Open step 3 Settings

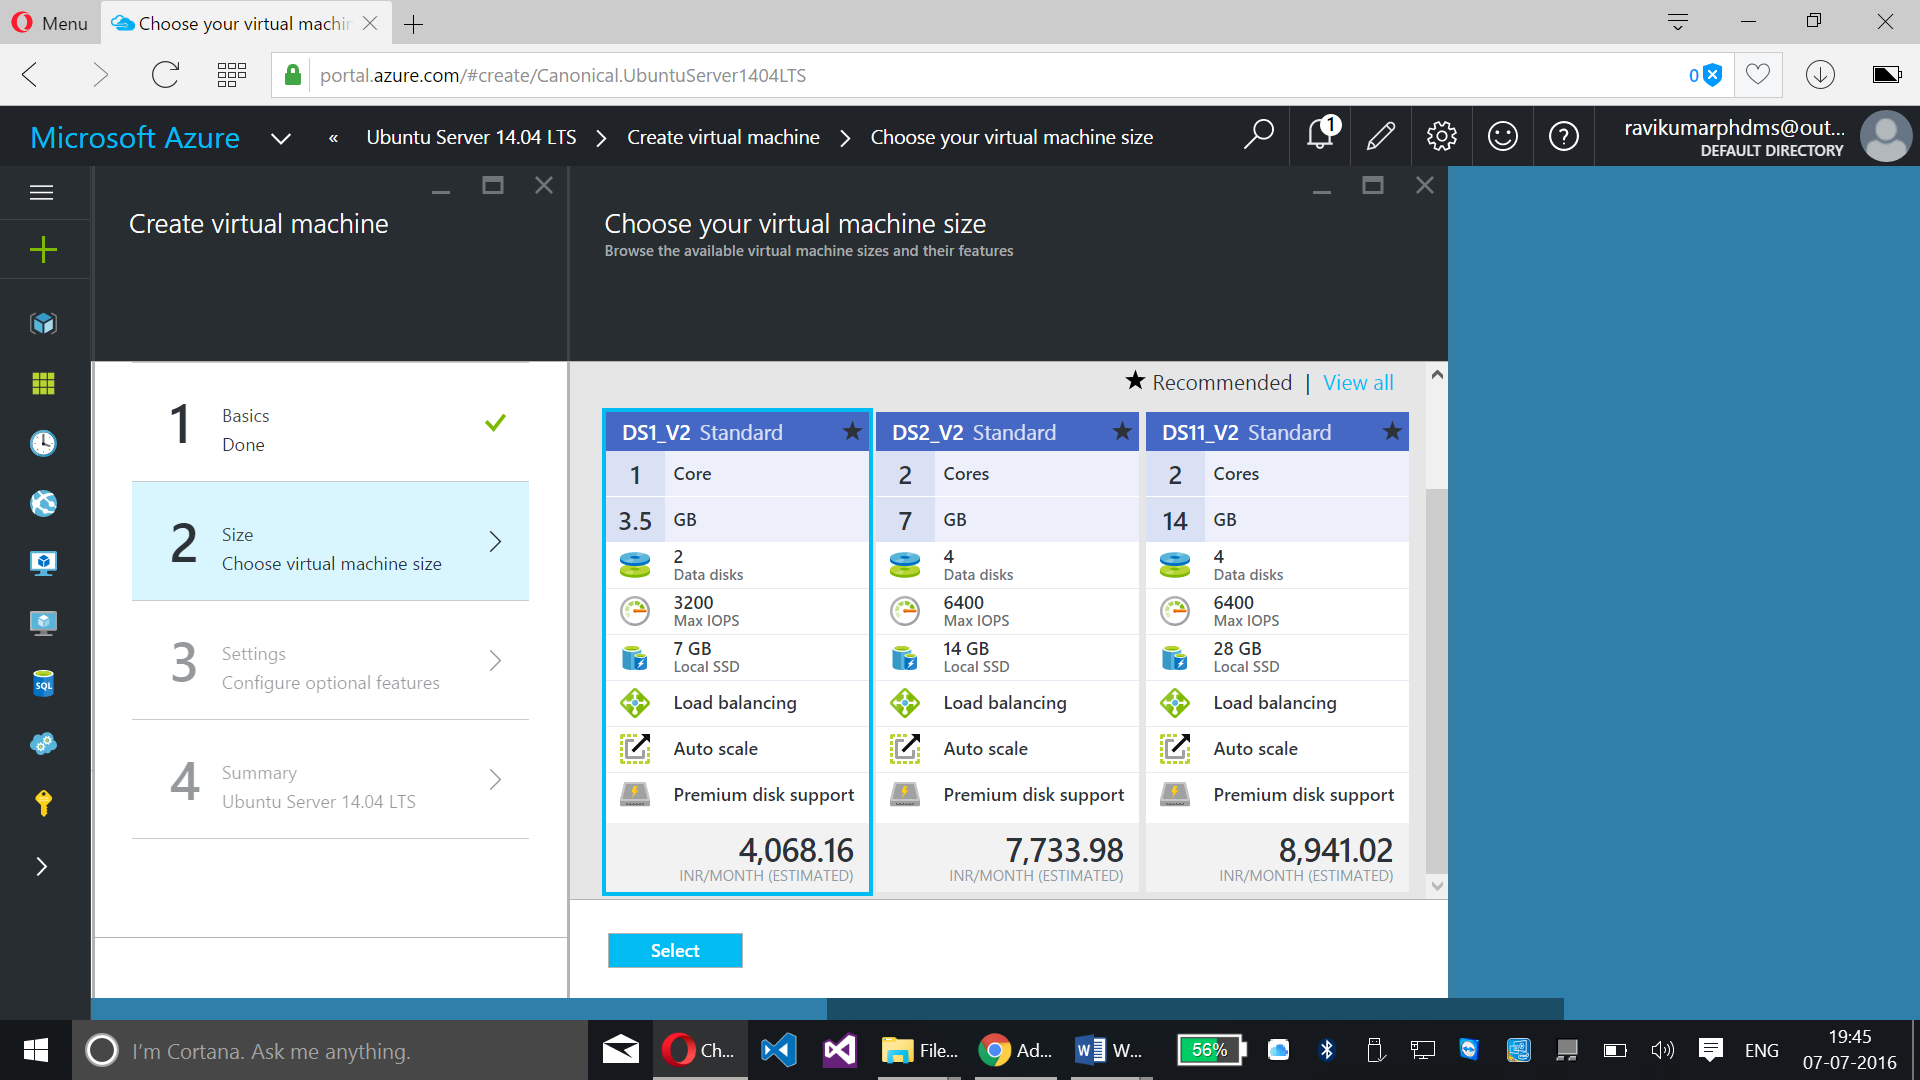[330, 660]
